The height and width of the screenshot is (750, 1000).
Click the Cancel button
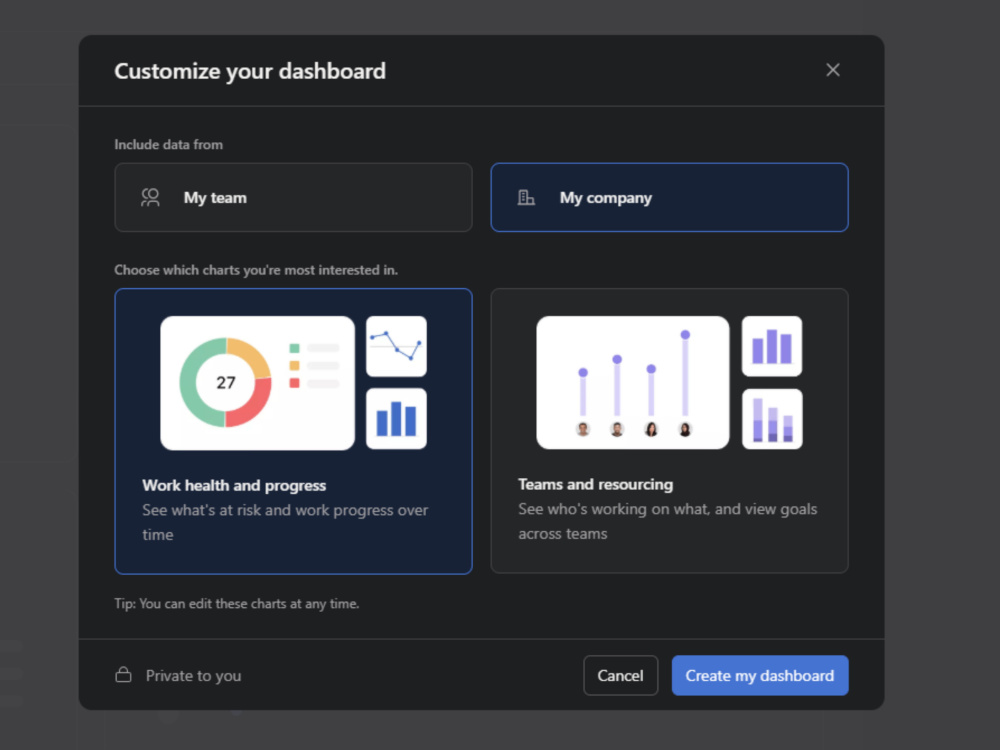621,675
